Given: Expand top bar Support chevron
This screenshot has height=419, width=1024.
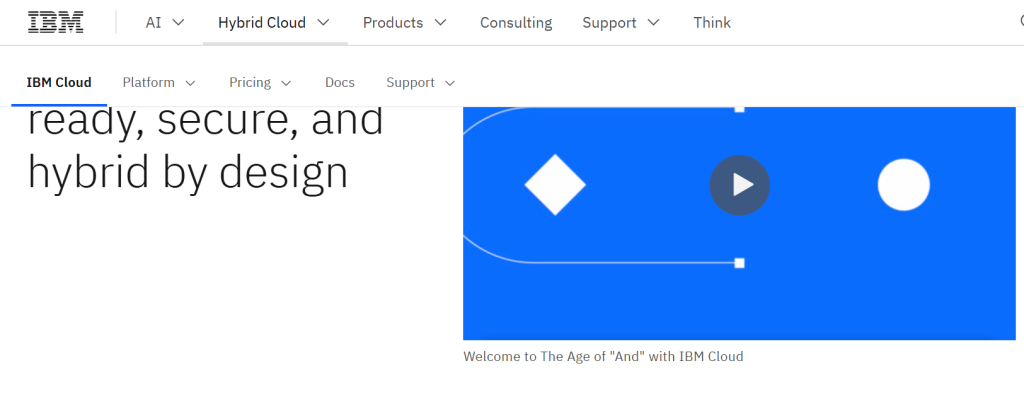Looking at the screenshot, I should click(x=654, y=22).
